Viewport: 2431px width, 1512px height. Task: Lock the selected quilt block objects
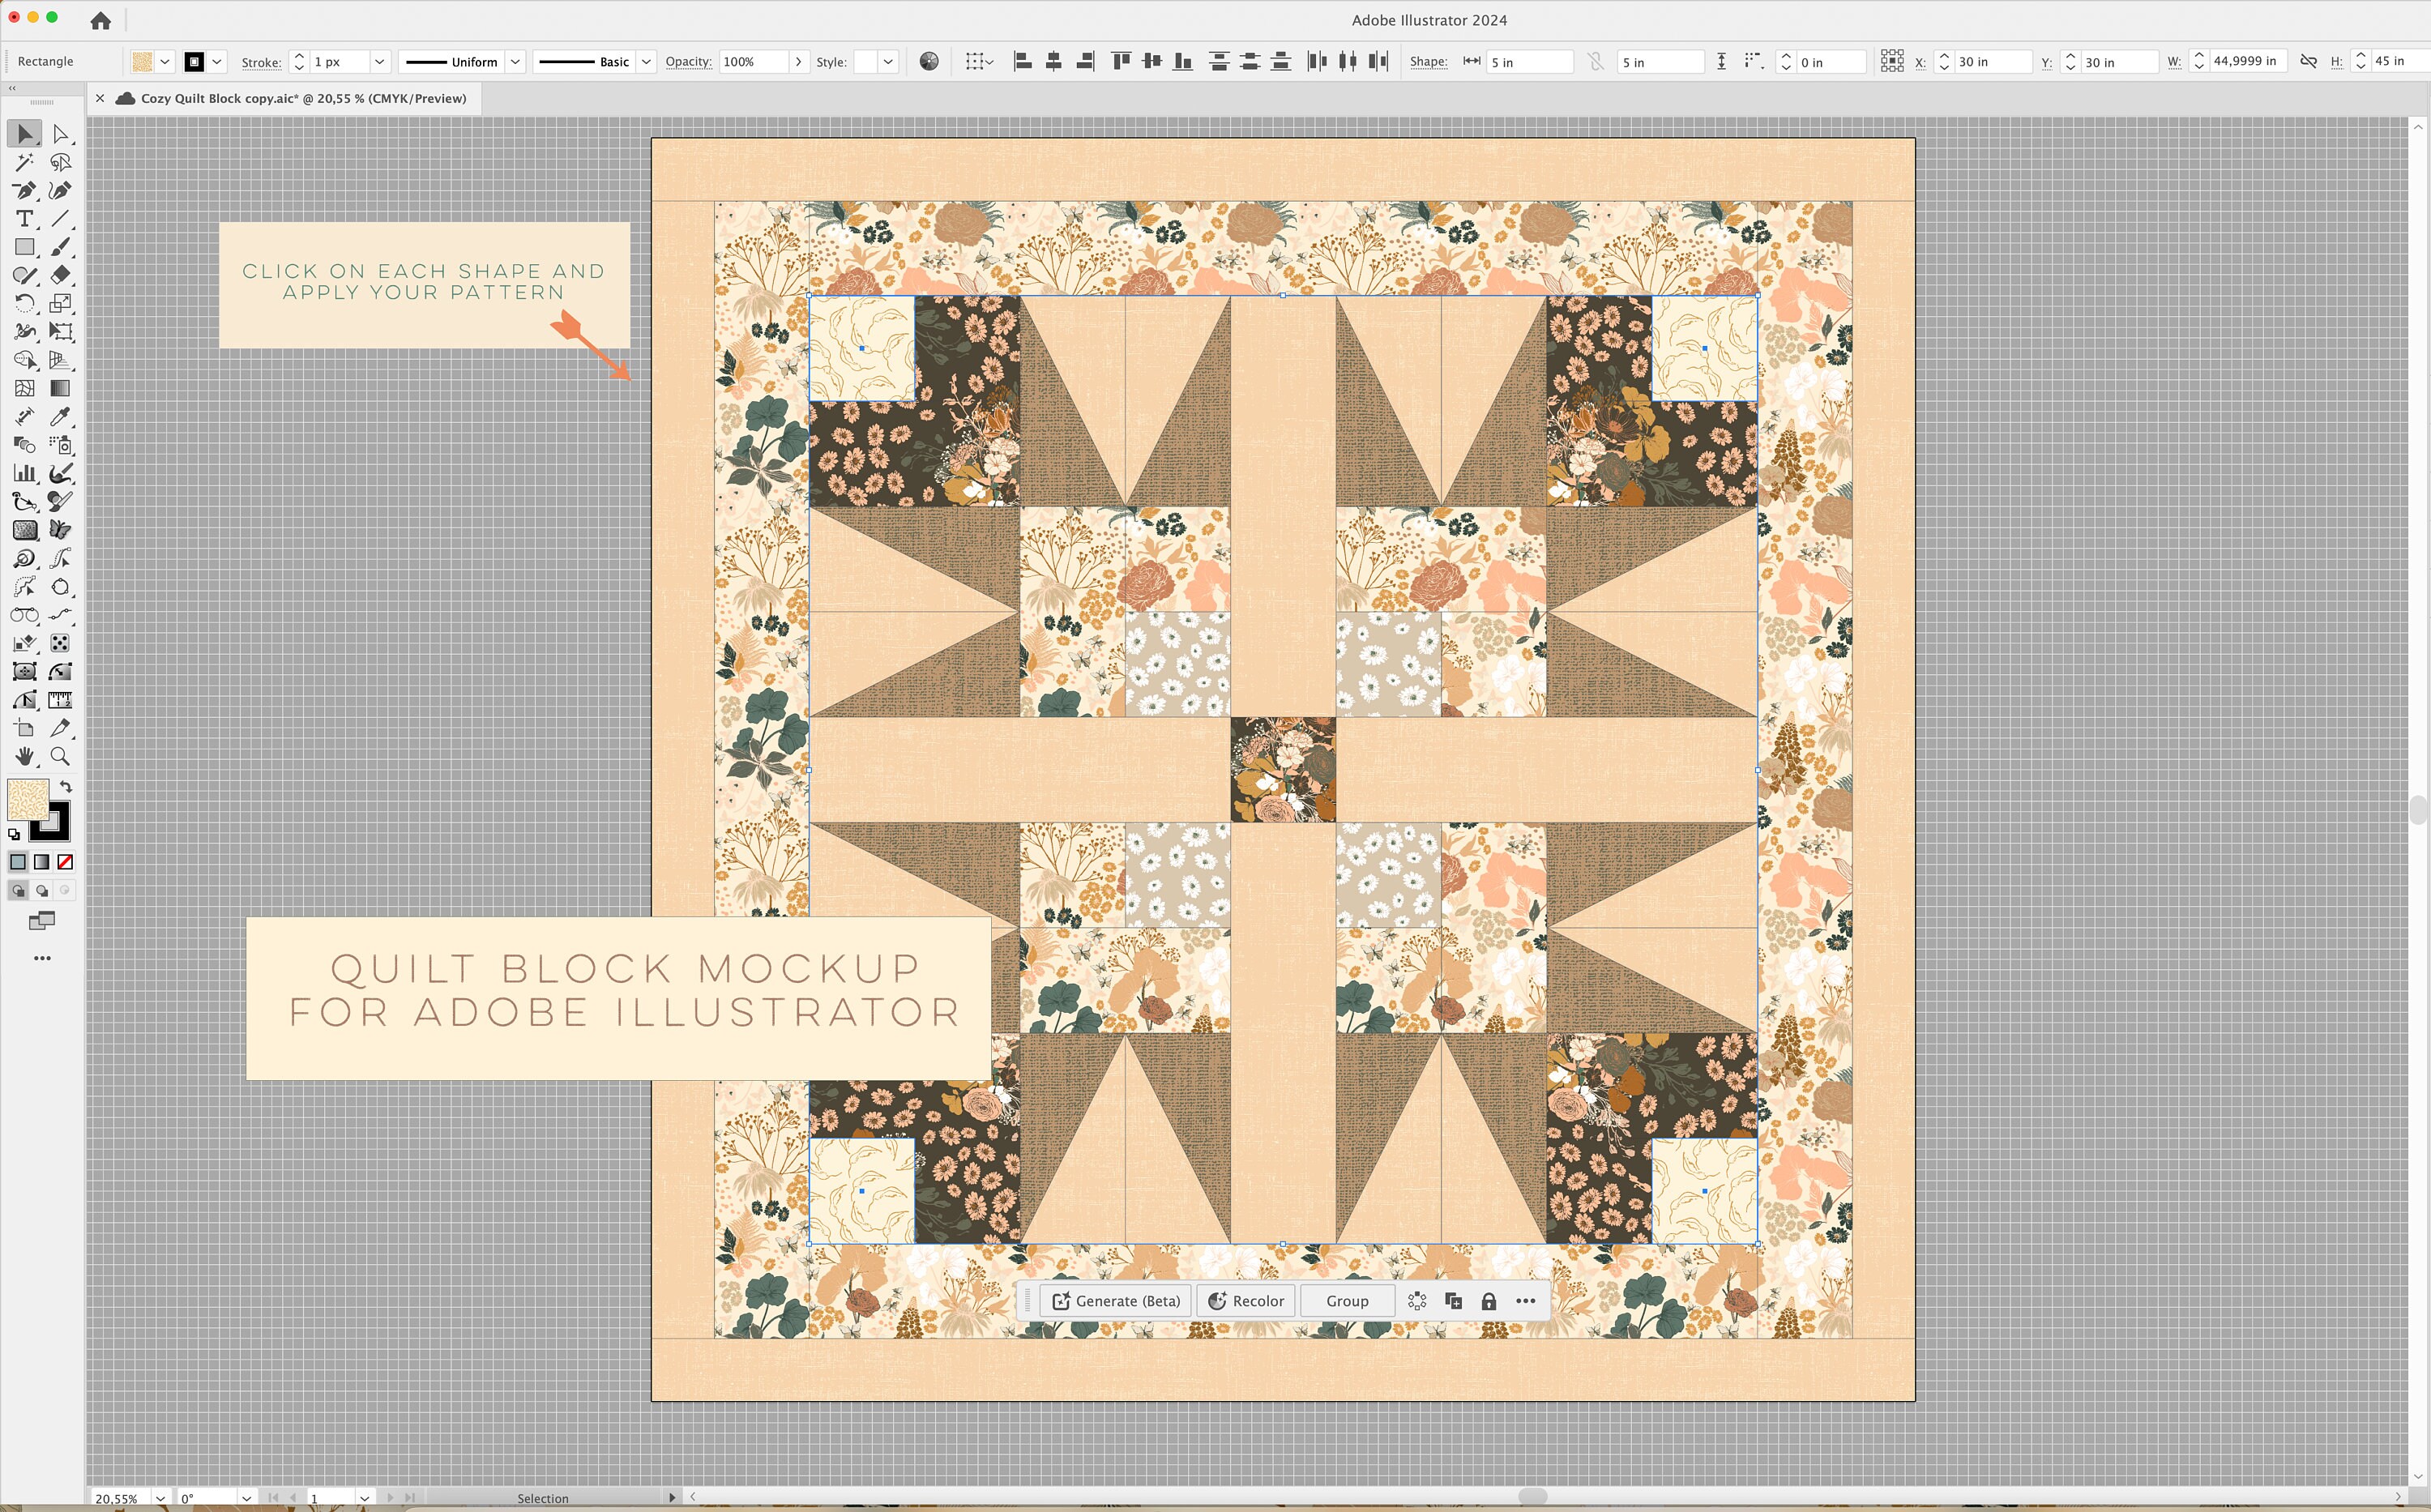click(1489, 1300)
